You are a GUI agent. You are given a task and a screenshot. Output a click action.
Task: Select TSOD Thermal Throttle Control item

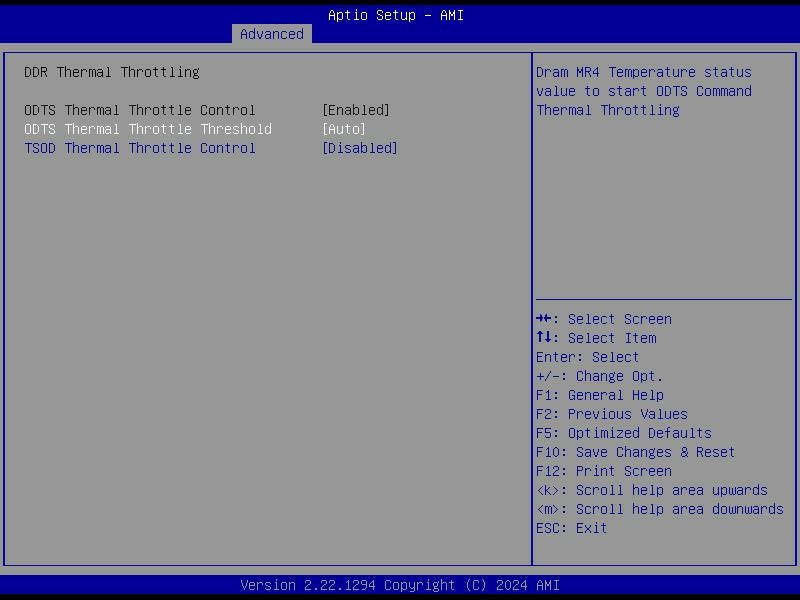140,148
